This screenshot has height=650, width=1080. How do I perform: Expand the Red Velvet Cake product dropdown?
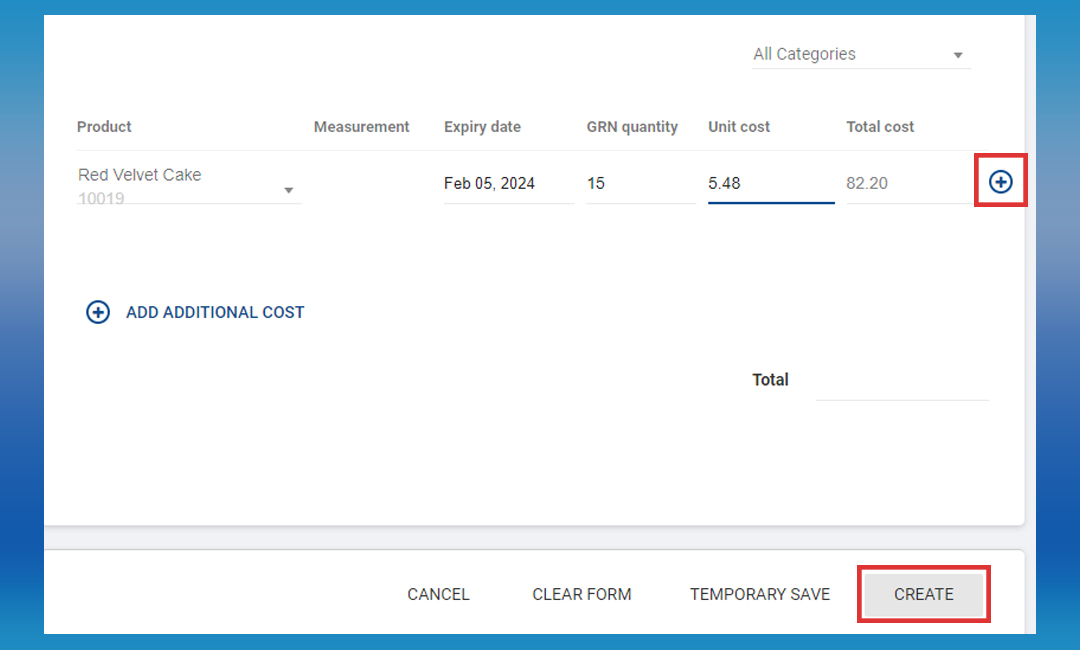click(288, 190)
